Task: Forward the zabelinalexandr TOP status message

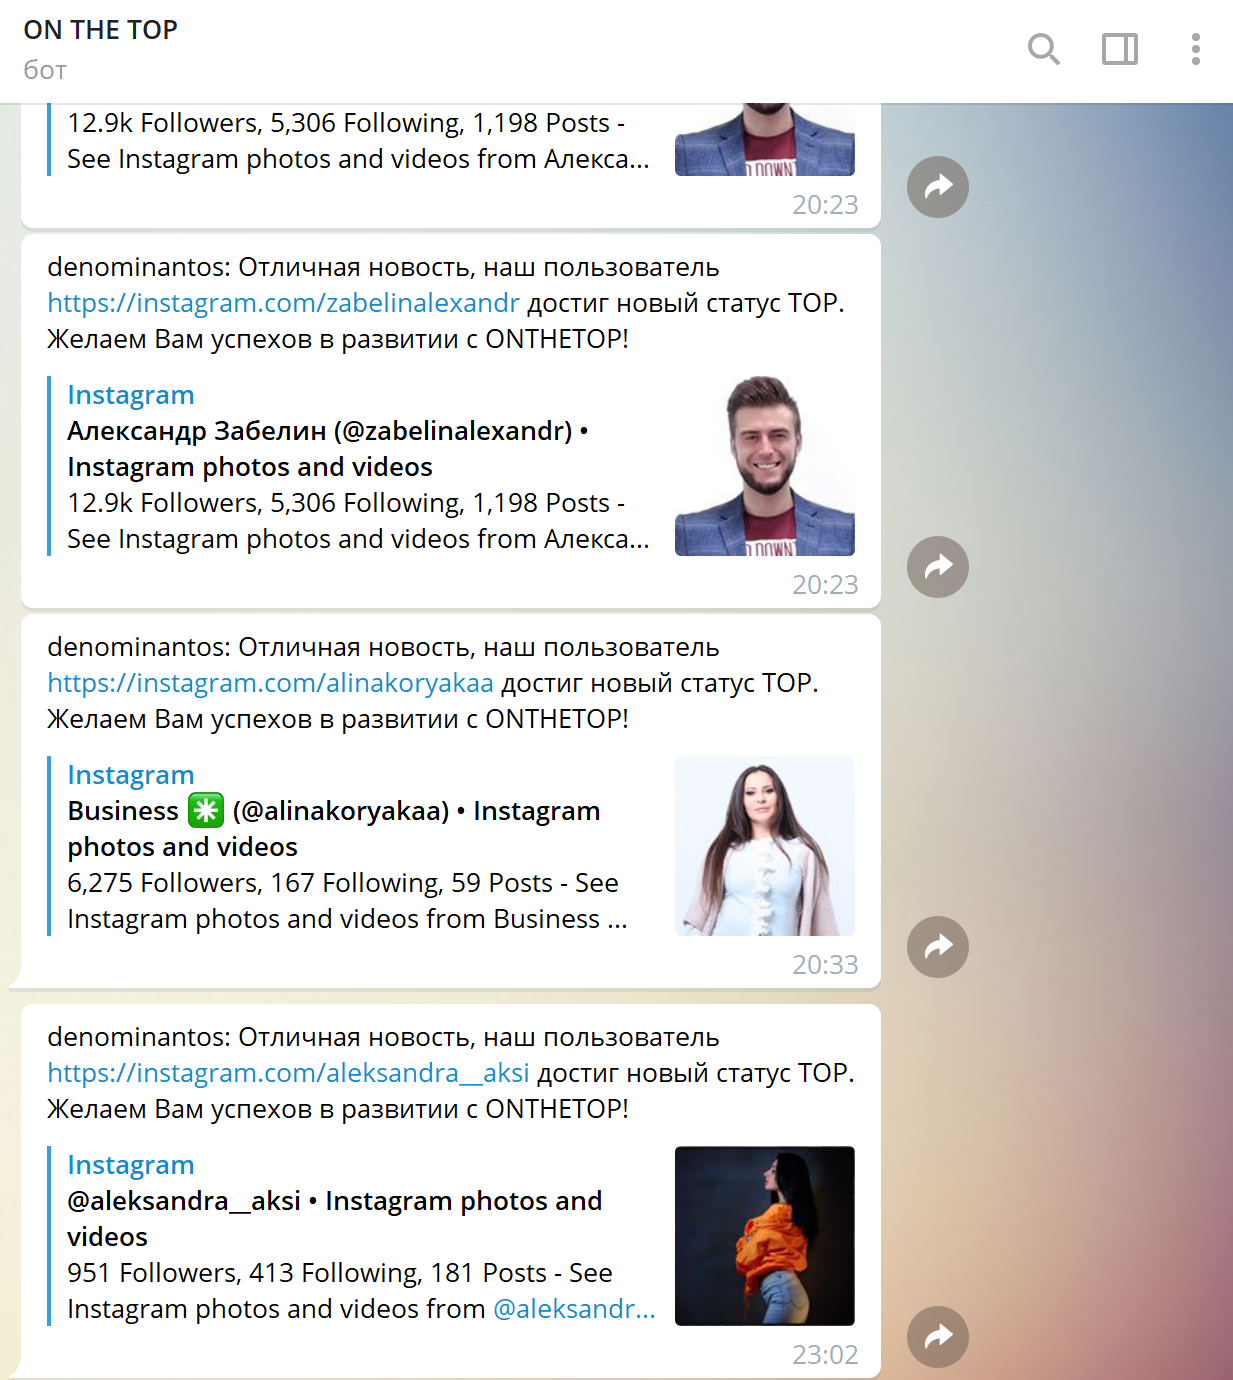Action: [x=938, y=567]
